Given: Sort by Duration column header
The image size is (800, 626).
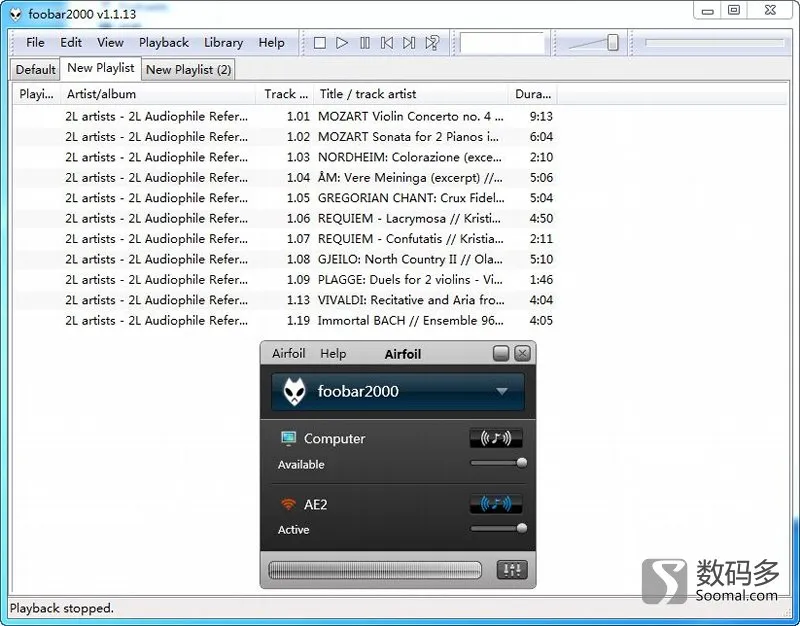Looking at the screenshot, I should tap(533, 94).
